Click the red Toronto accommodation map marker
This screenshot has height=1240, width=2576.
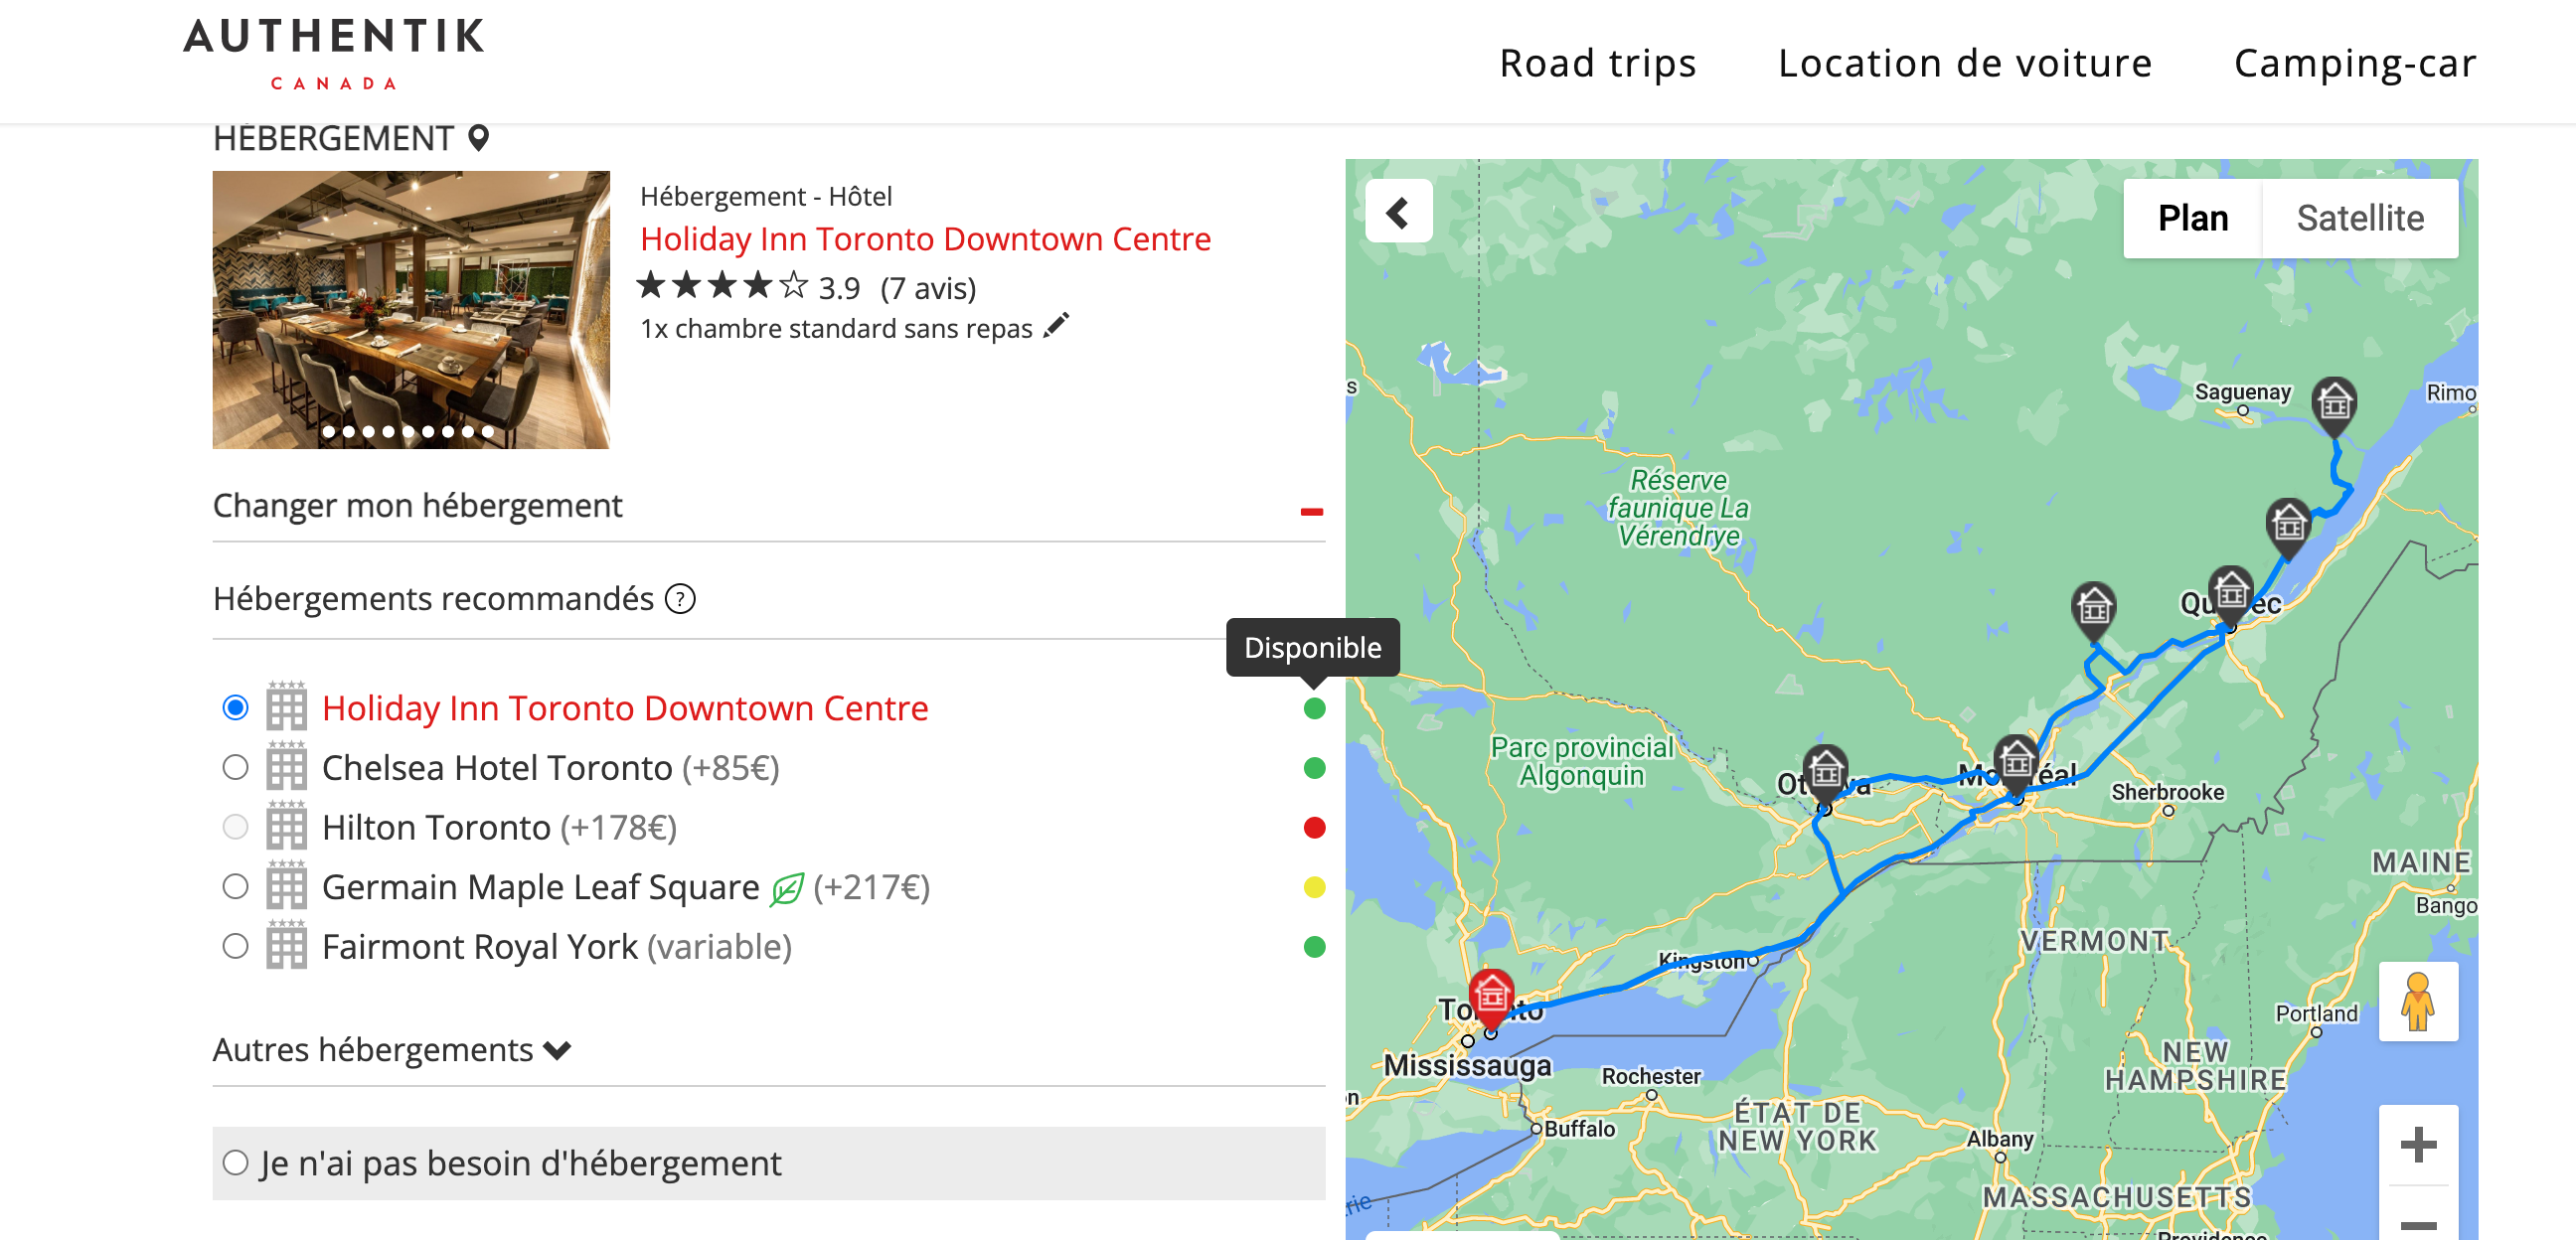tap(1491, 997)
